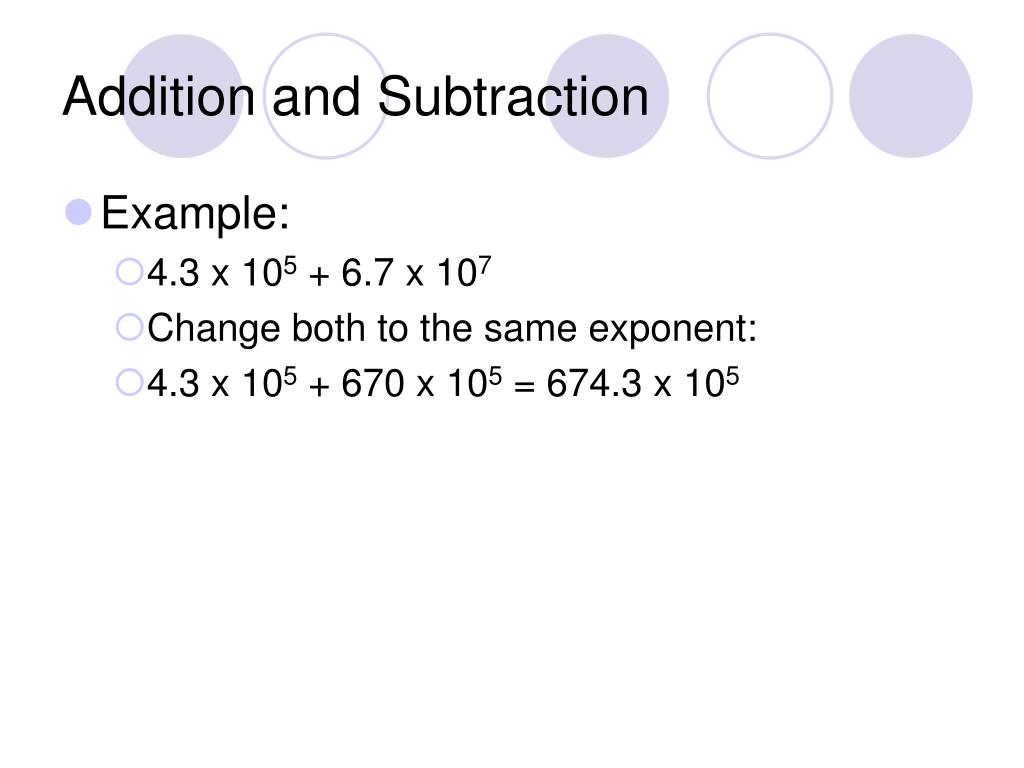Image resolution: width=1024 pixels, height=768 pixels.
Task: Select the slide title "Addition and Subtraction"
Action: pos(356,97)
